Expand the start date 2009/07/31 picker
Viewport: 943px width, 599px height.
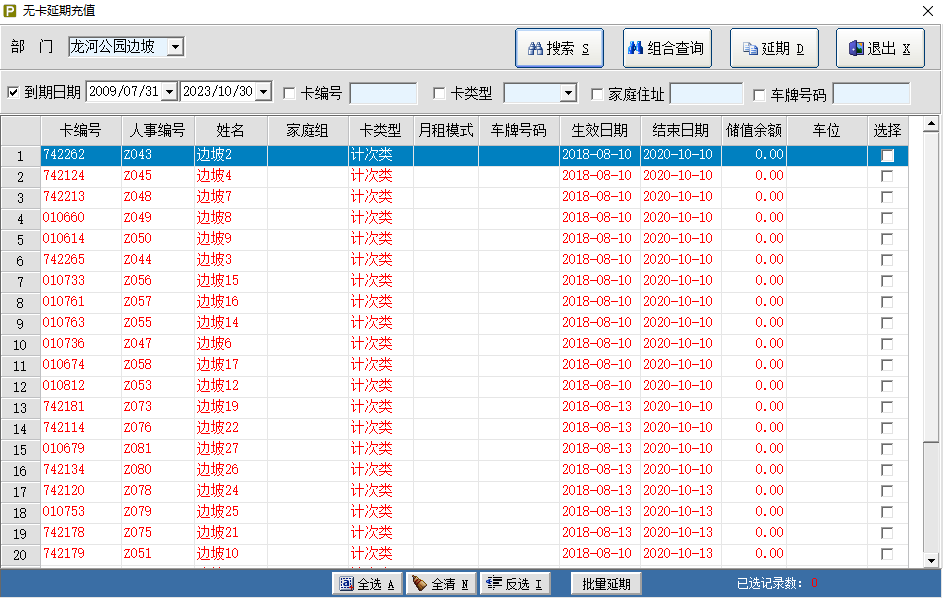pos(169,92)
